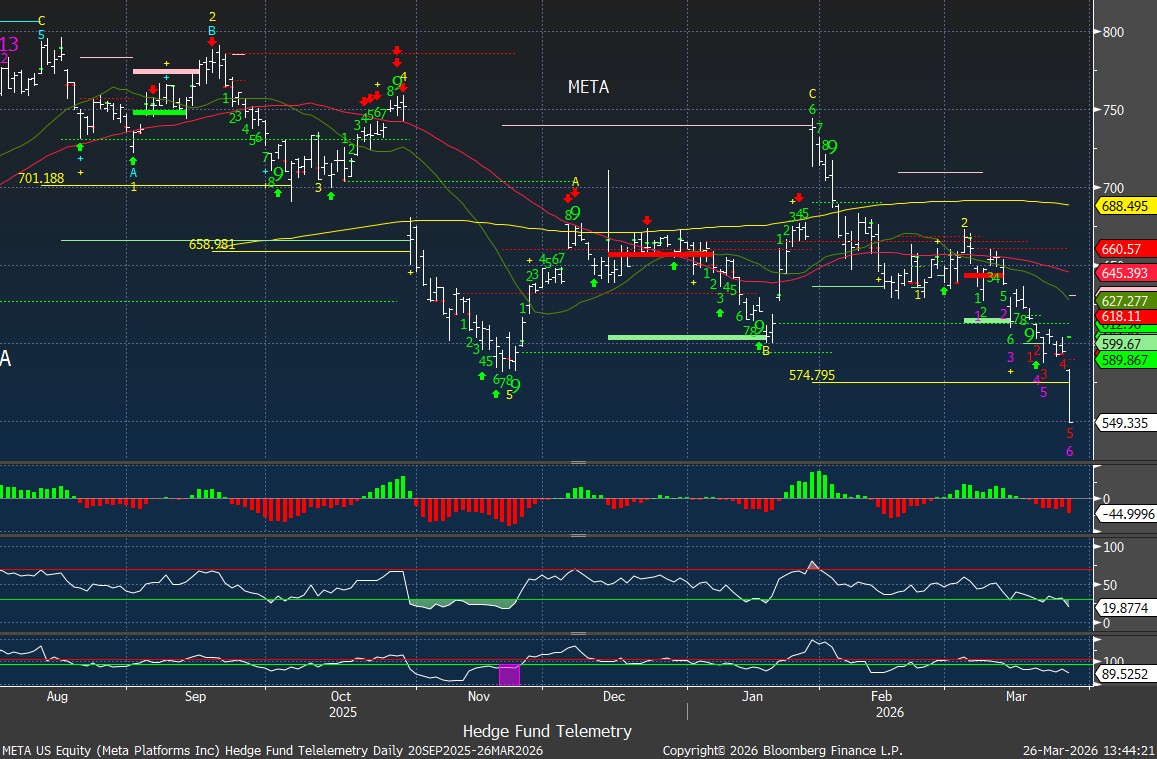Click the purple square in the bottom indicator panel
The width and height of the screenshot is (1157, 759).
click(x=510, y=675)
